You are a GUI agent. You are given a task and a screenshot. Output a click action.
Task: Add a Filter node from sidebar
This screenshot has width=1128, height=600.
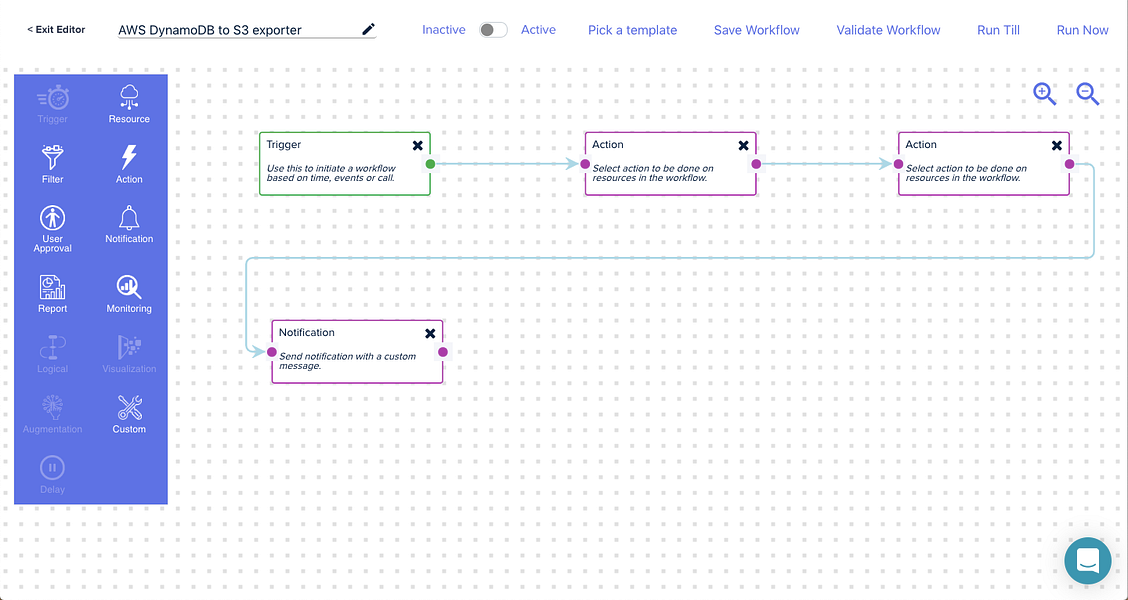pyautogui.click(x=53, y=157)
